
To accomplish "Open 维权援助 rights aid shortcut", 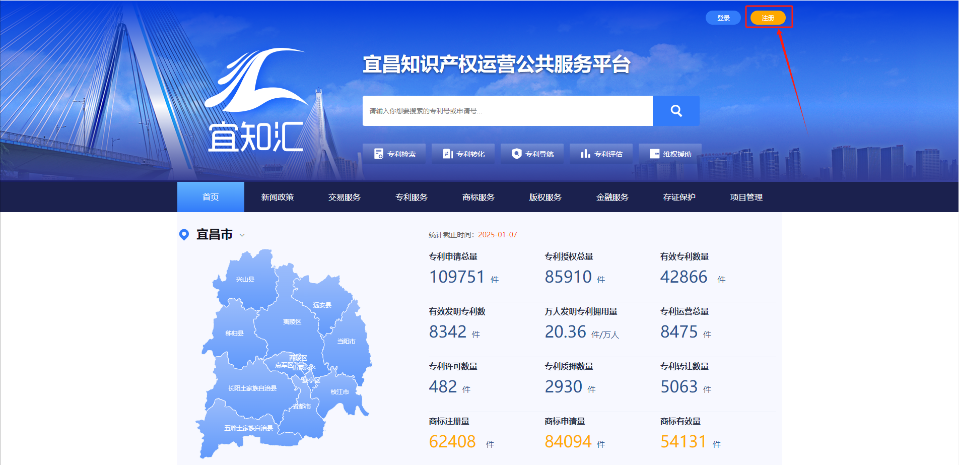I will click(669, 154).
